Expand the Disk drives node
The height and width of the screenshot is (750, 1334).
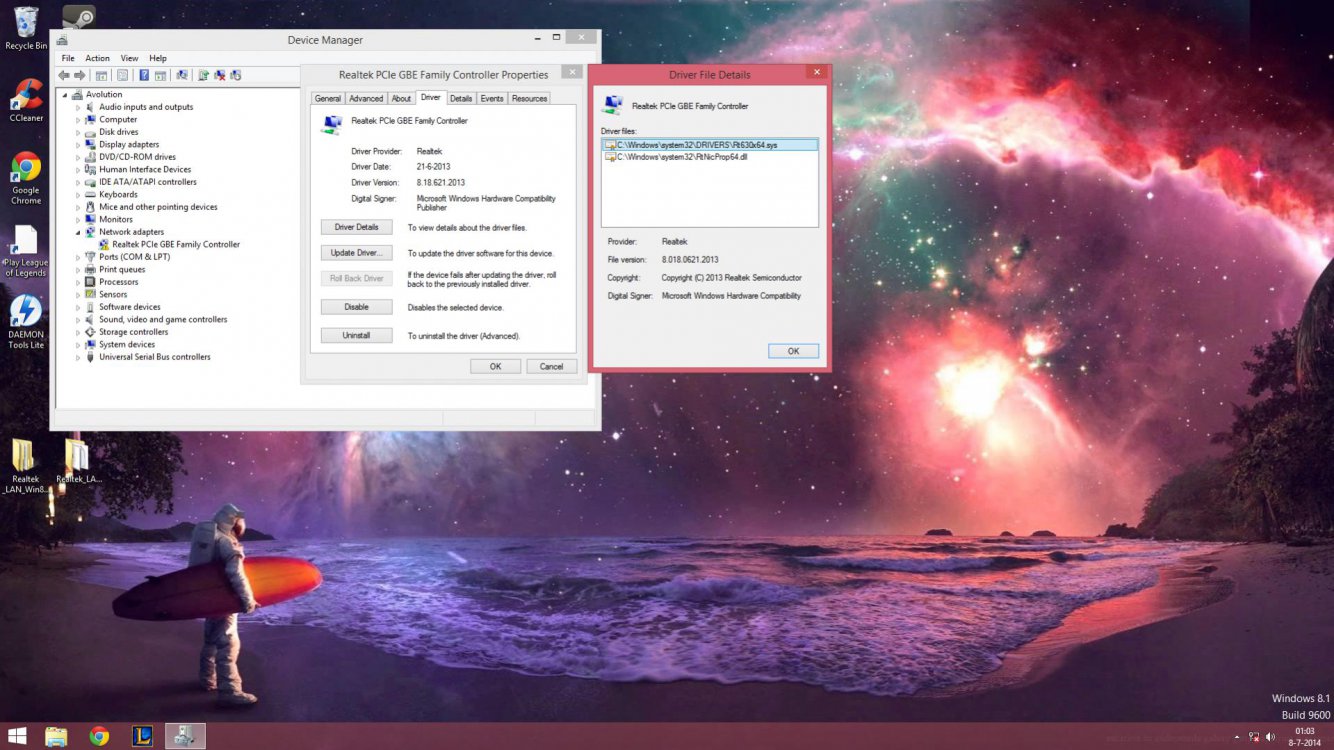(x=78, y=132)
